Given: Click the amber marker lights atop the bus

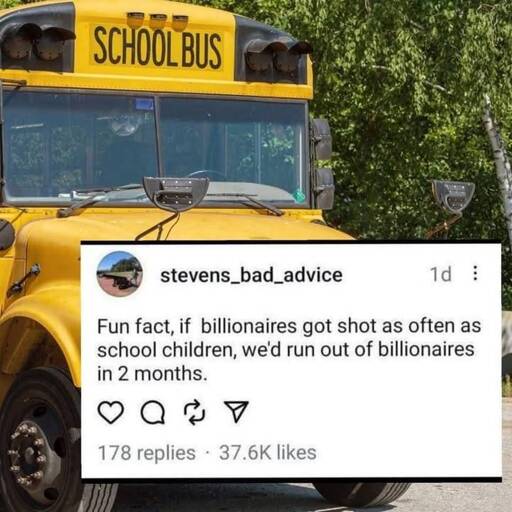Looking at the screenshot, I should (158, 20).
